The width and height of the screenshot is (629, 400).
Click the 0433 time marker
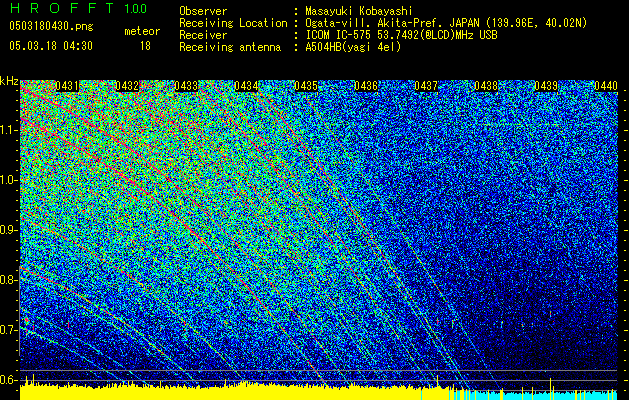(187, 86)
